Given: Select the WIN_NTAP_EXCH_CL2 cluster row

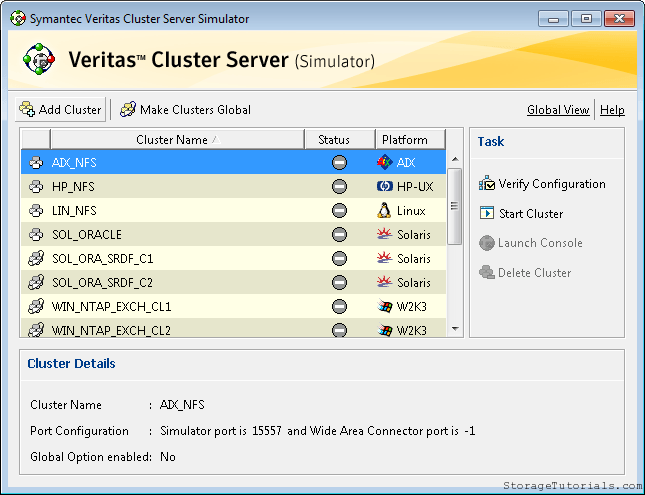Looking at the screenshot, I should tap(233, 328).
